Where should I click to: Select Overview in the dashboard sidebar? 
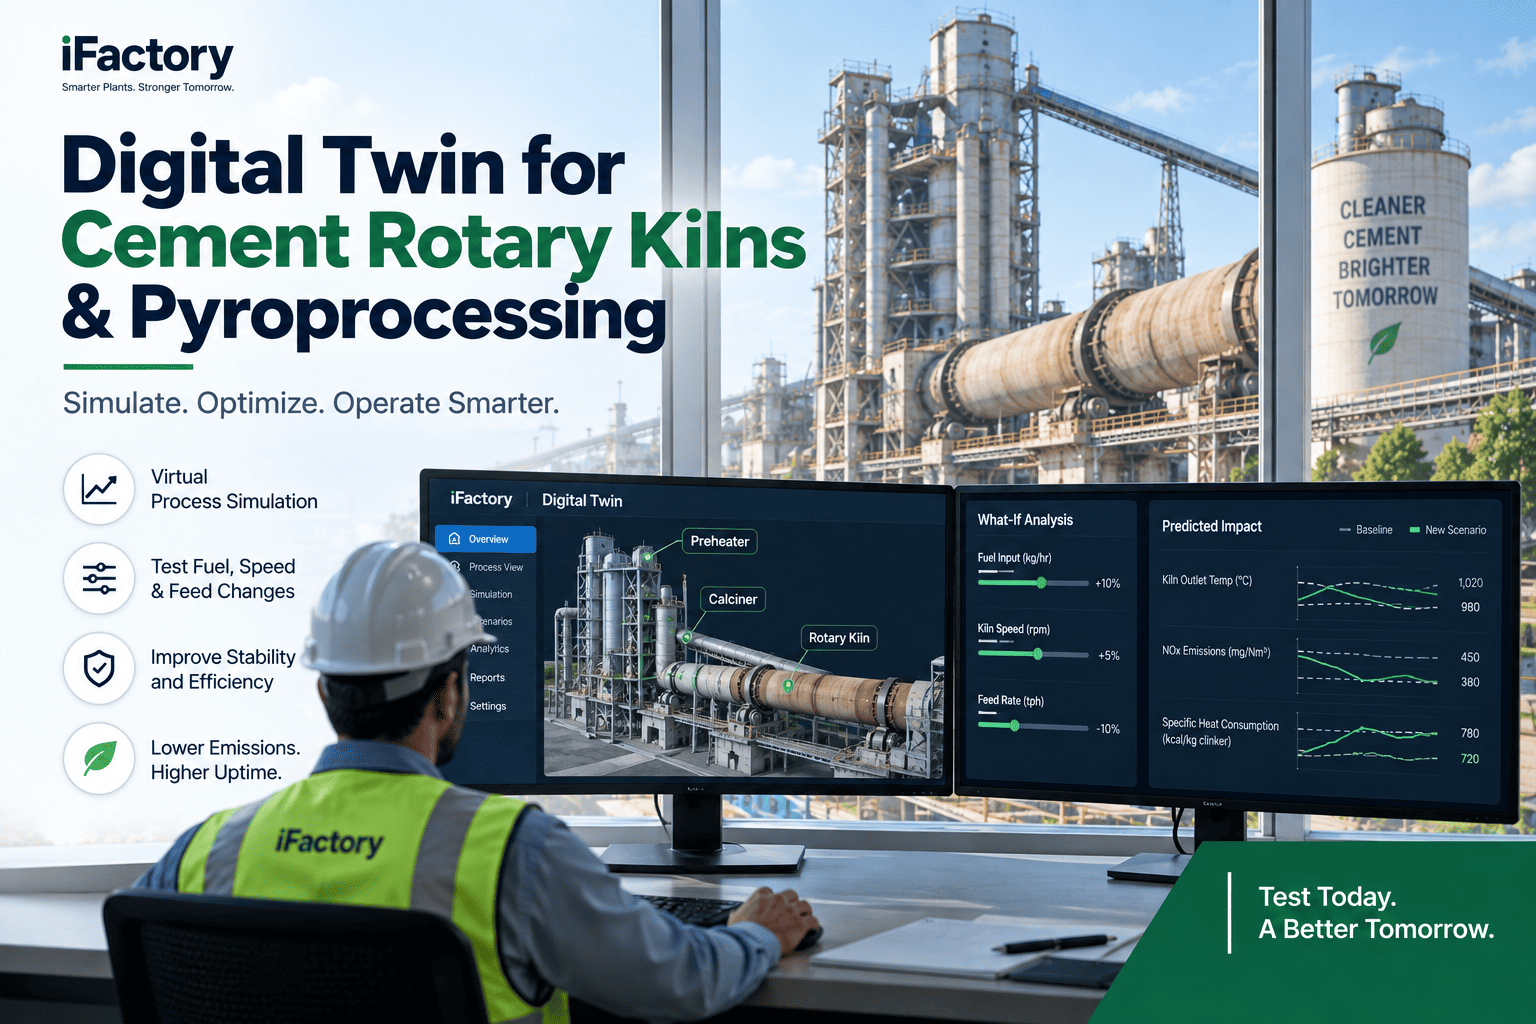tap(486, 539)
